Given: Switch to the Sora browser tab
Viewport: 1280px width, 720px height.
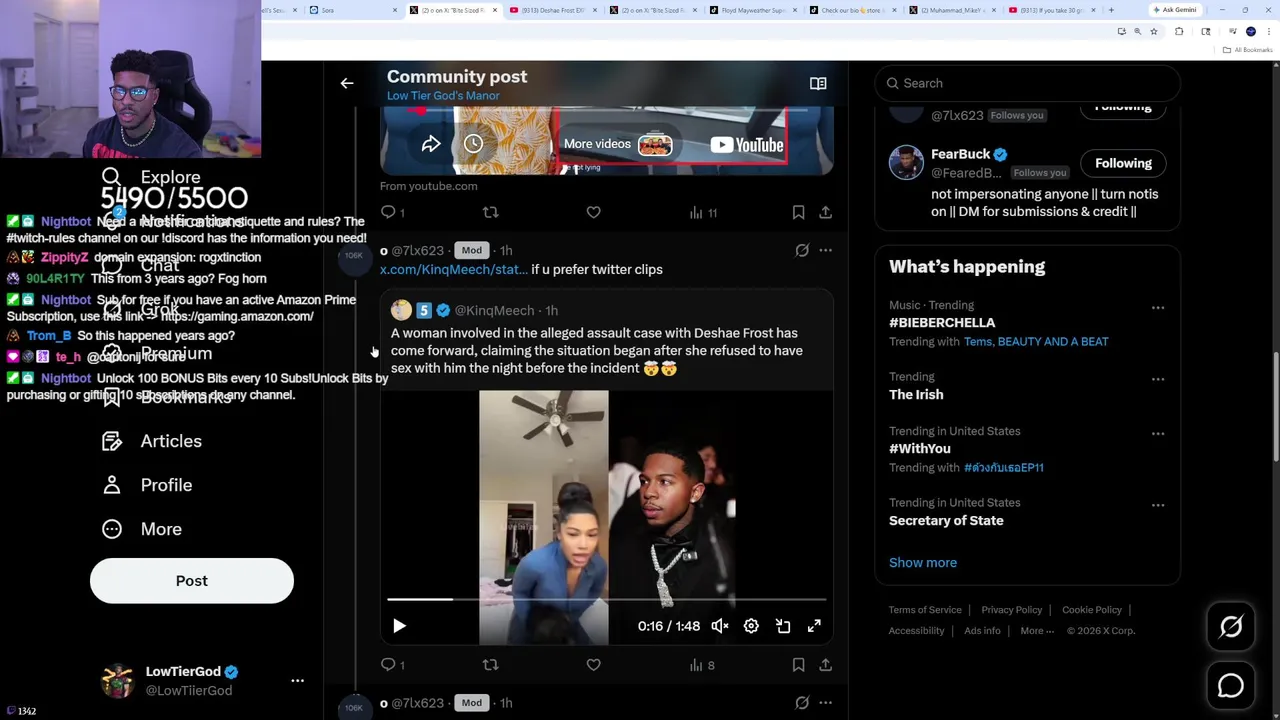Looking at the screenshot, I should click(350, 10).
